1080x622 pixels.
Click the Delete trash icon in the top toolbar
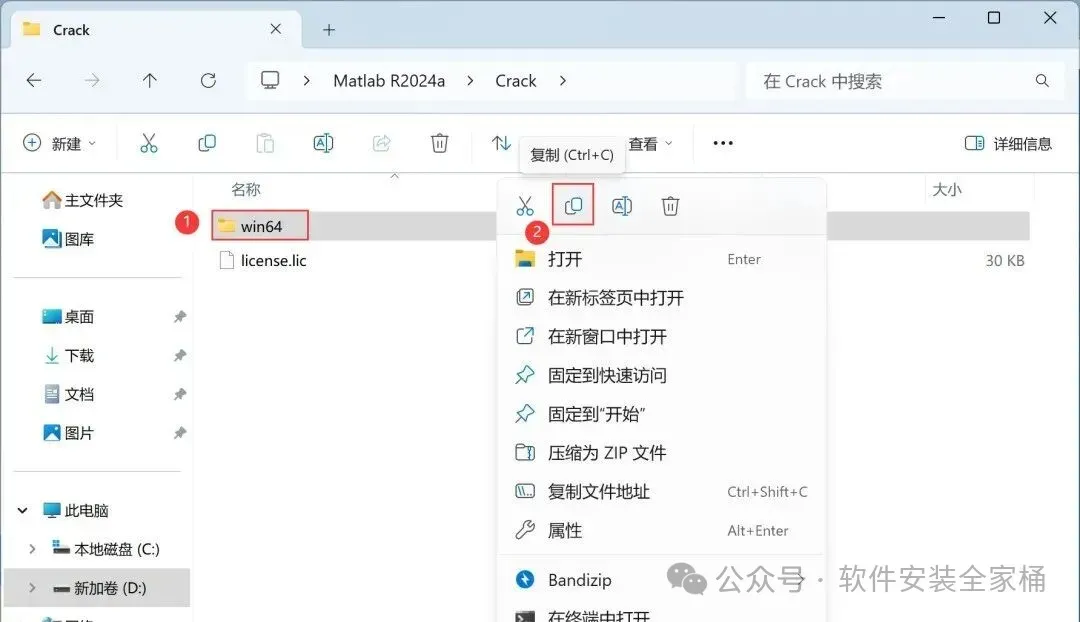439,143
